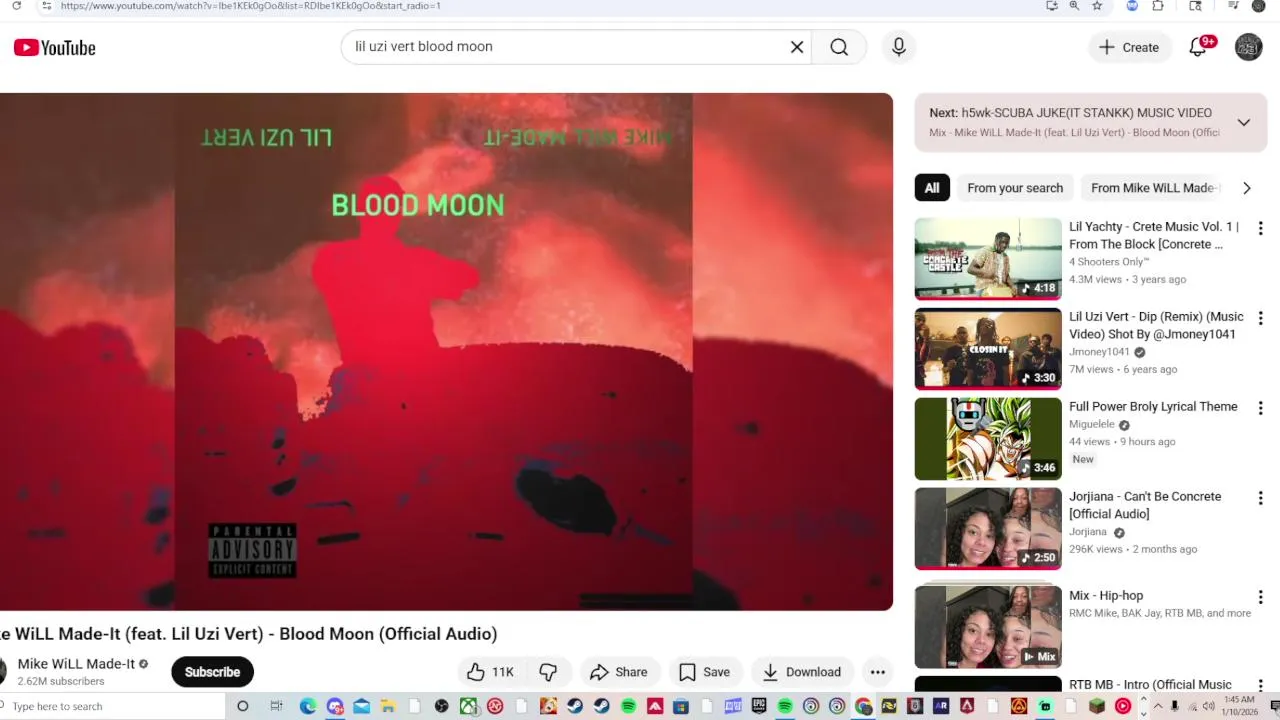The height and width of the screenshot is (720, 1280).
Task: Open Microsoft Store on taskbar
Action: (x=681, y=706)
